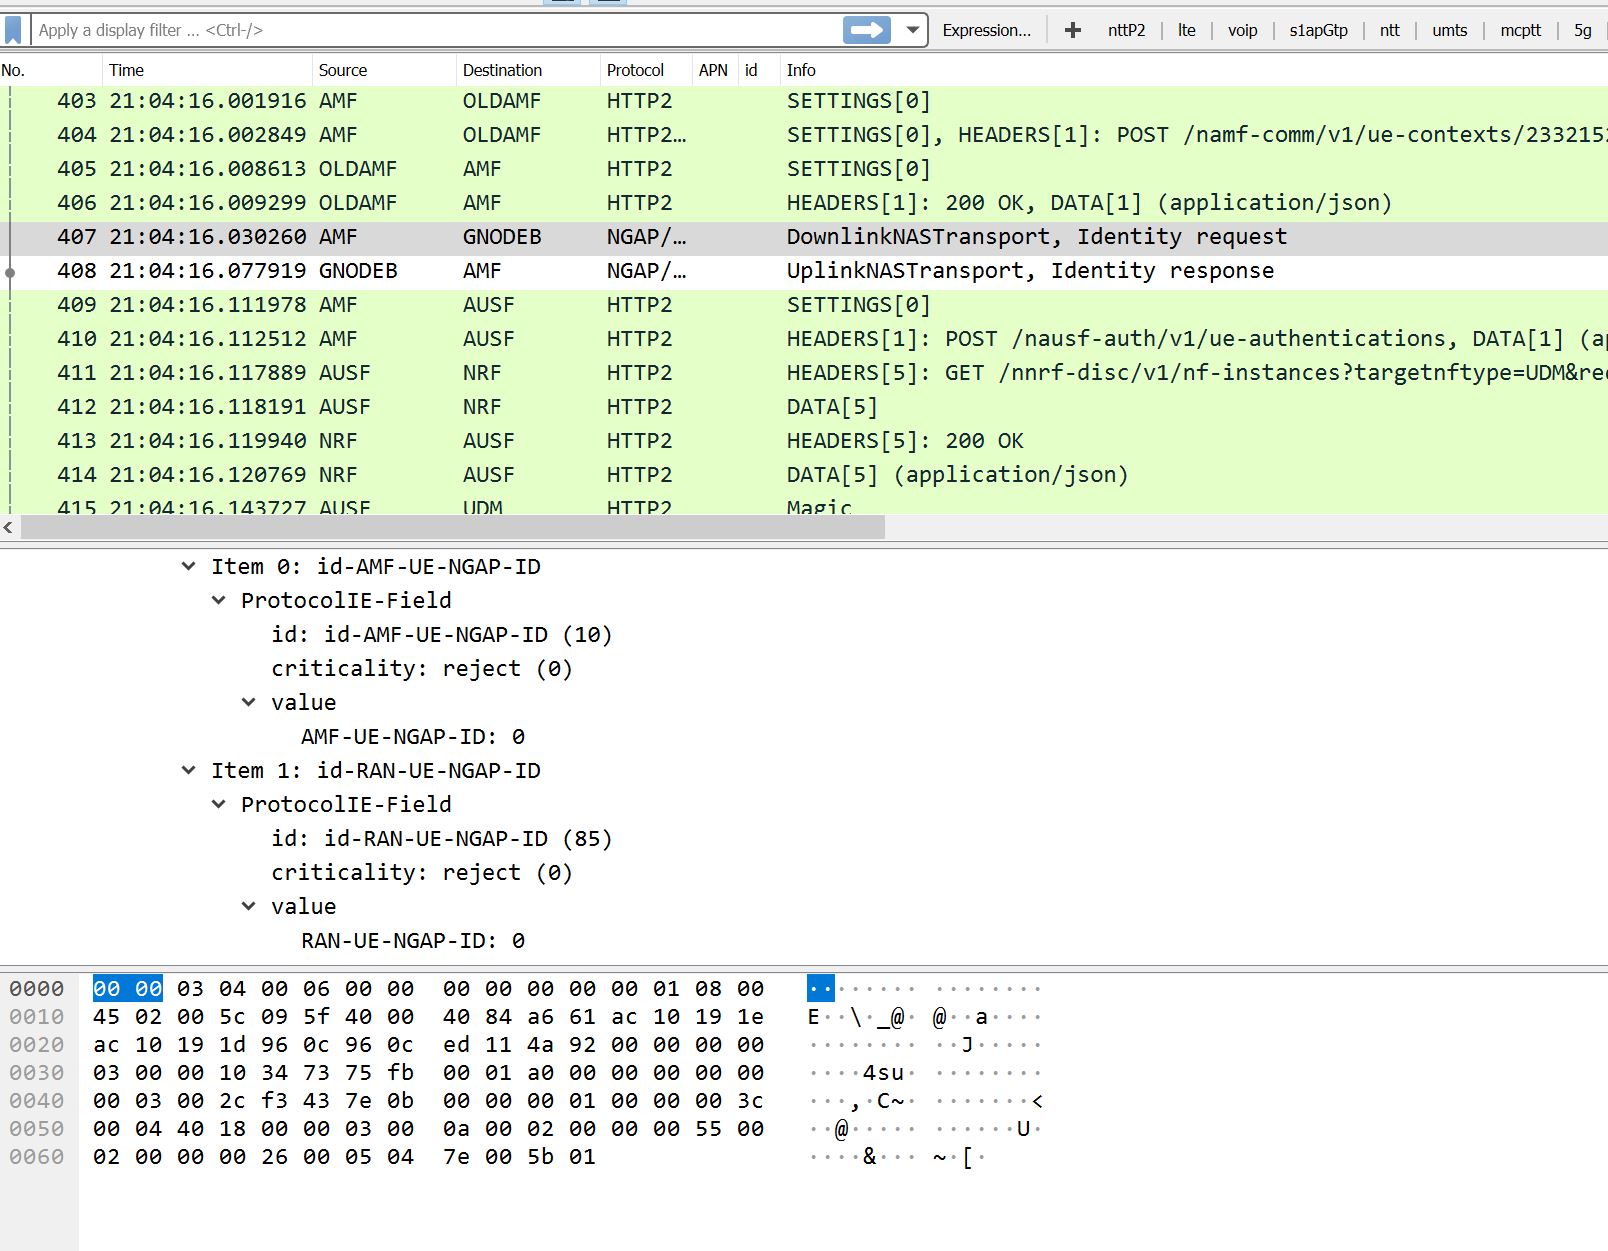Click the filter bookmark icon
Image resolution: width=1608 pixels, height=1251 pixels.
point(14,30)
